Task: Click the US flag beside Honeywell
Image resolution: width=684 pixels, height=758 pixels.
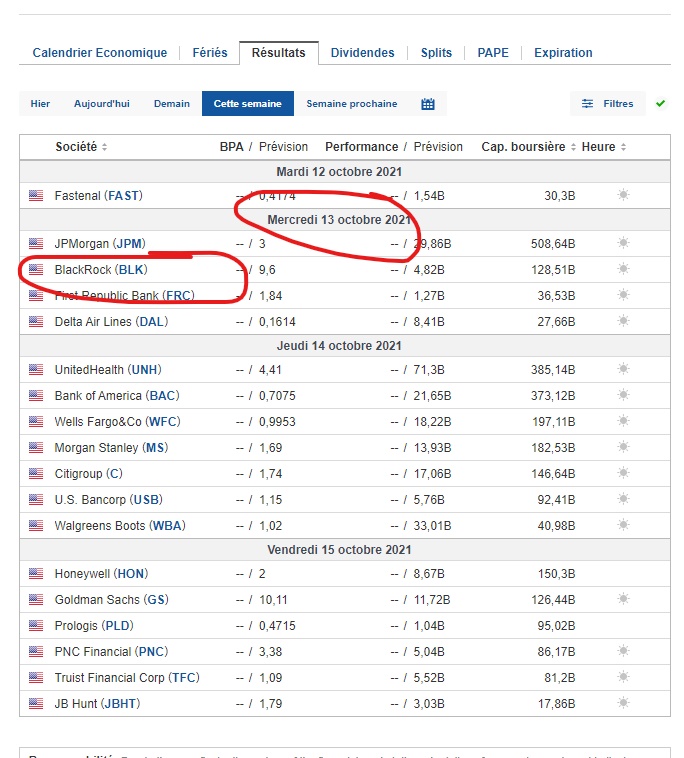Action: [x=36, y=573]
